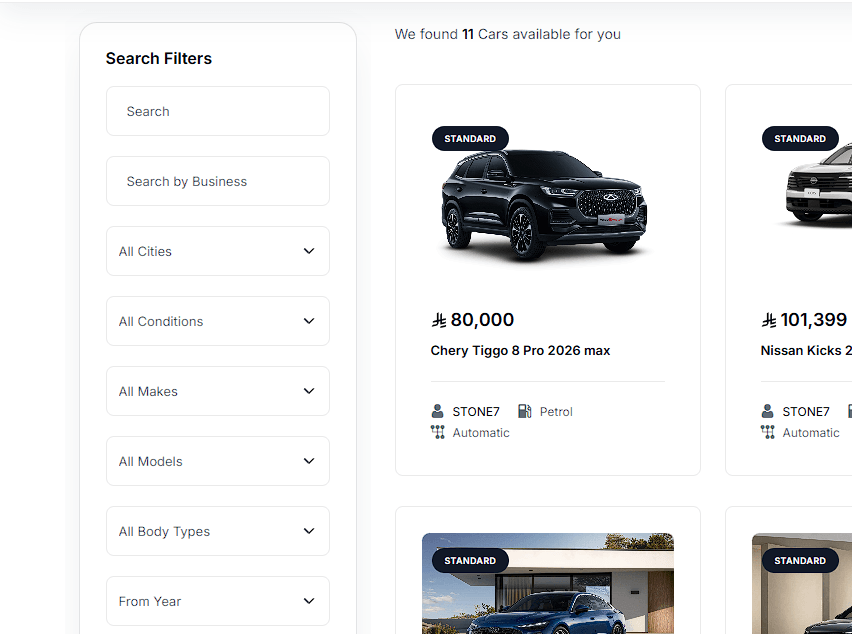
Task: Expand the All Conditions dropdown
Action: 218,321
